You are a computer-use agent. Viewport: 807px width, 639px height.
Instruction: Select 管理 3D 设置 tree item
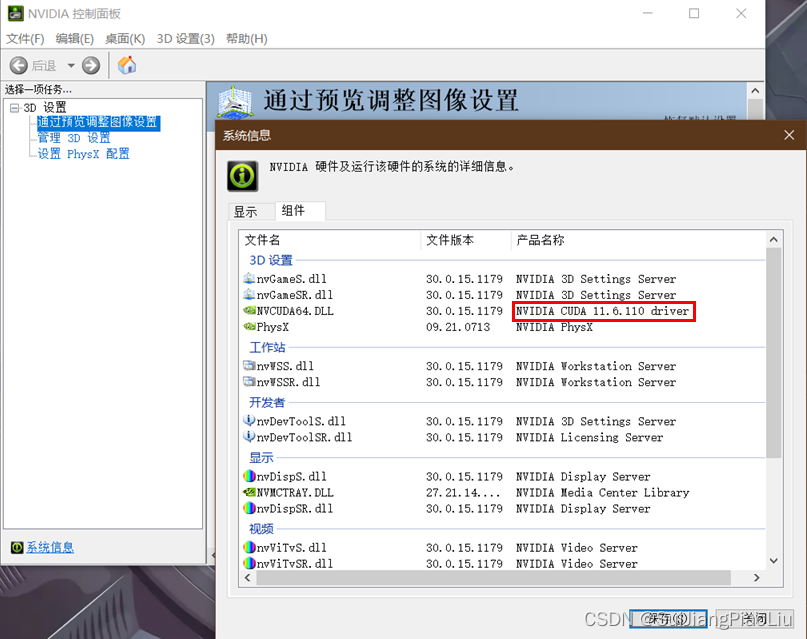click(74, 138)
